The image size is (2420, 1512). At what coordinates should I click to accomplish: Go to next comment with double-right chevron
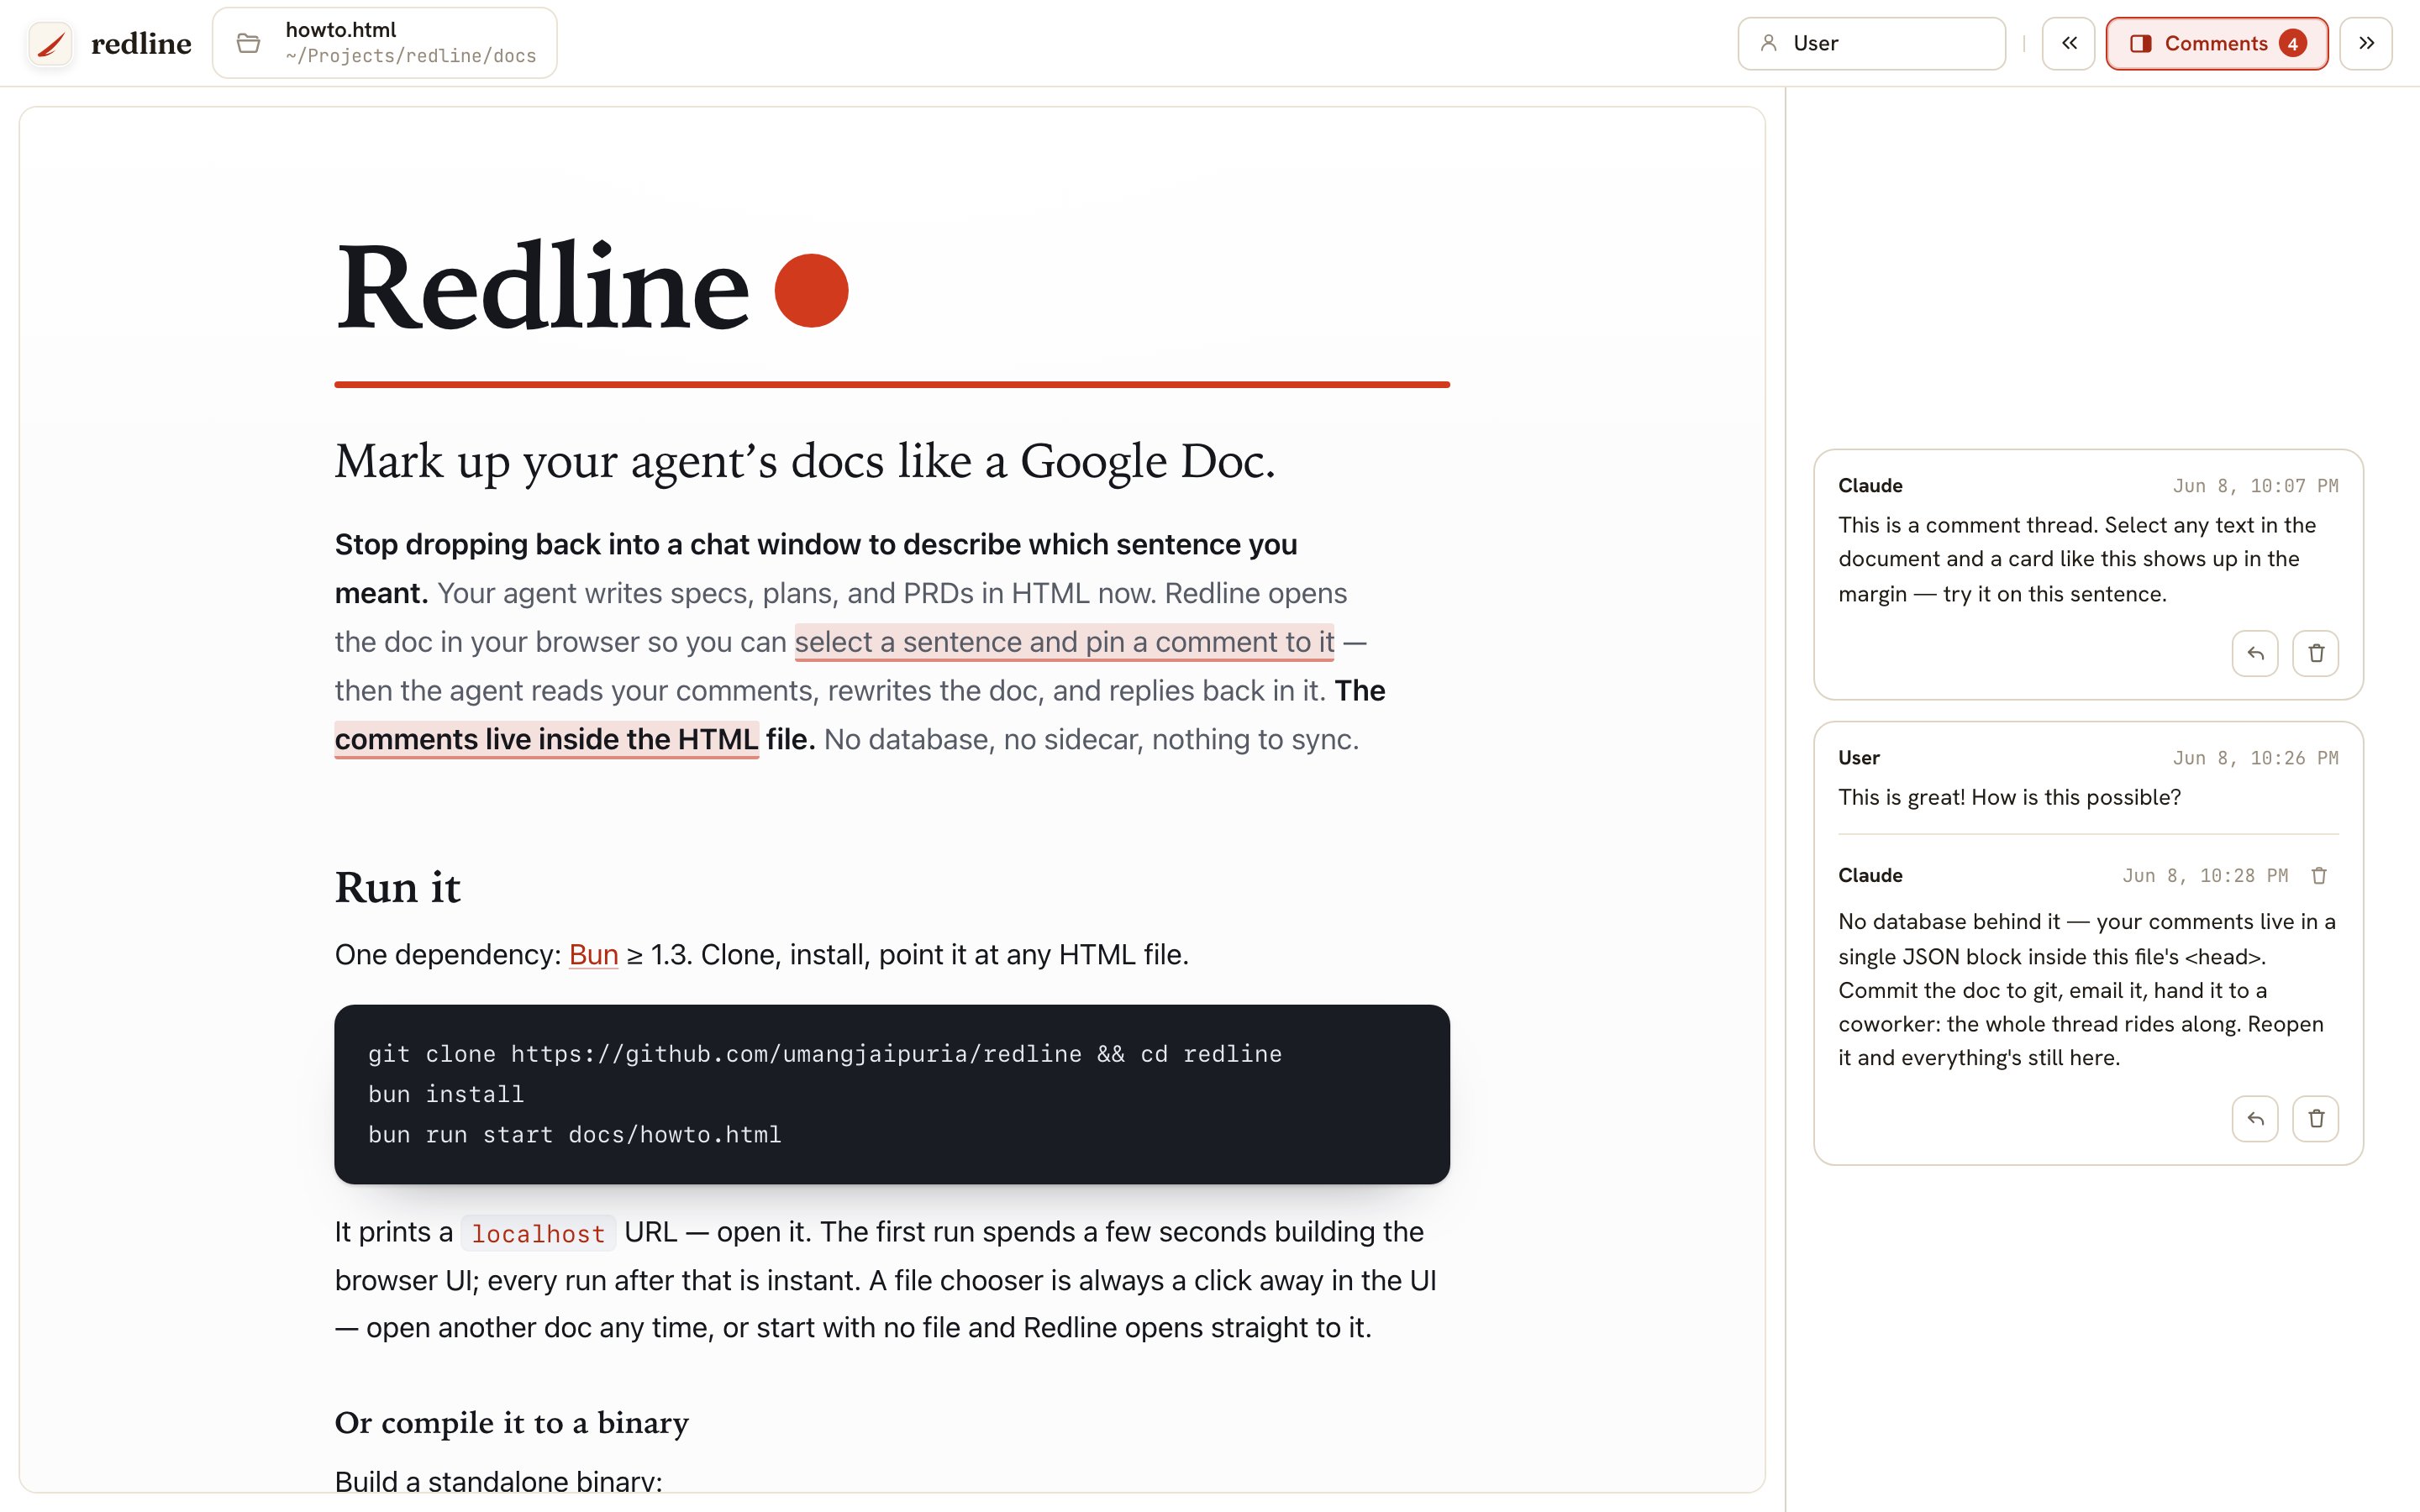coord(2365,43)
